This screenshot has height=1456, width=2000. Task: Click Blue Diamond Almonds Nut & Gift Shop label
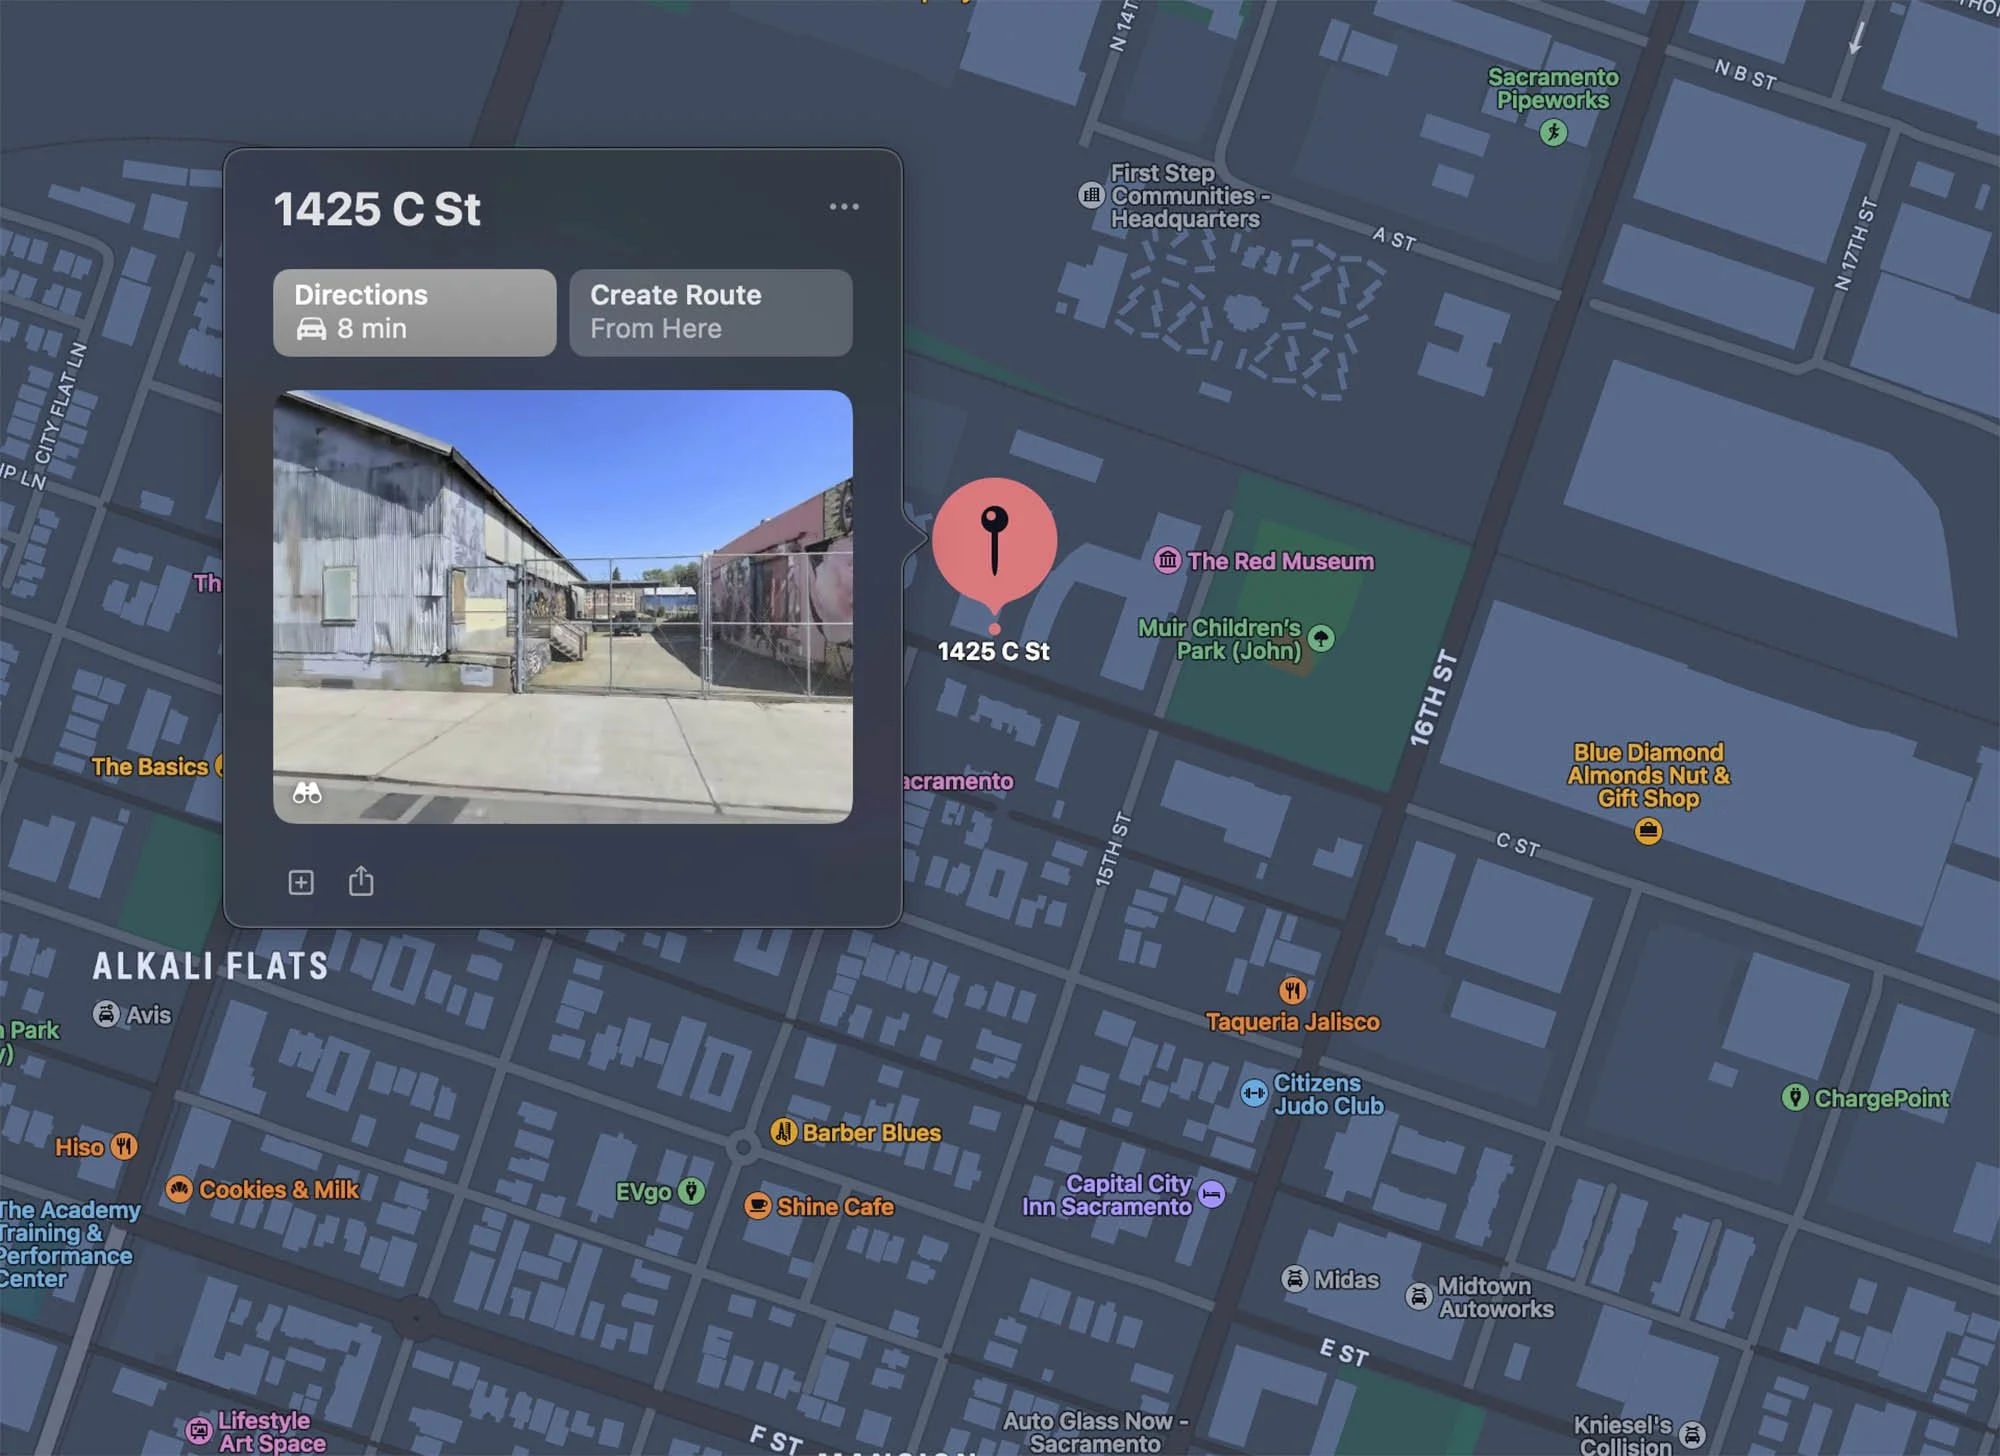[1648, 775]
